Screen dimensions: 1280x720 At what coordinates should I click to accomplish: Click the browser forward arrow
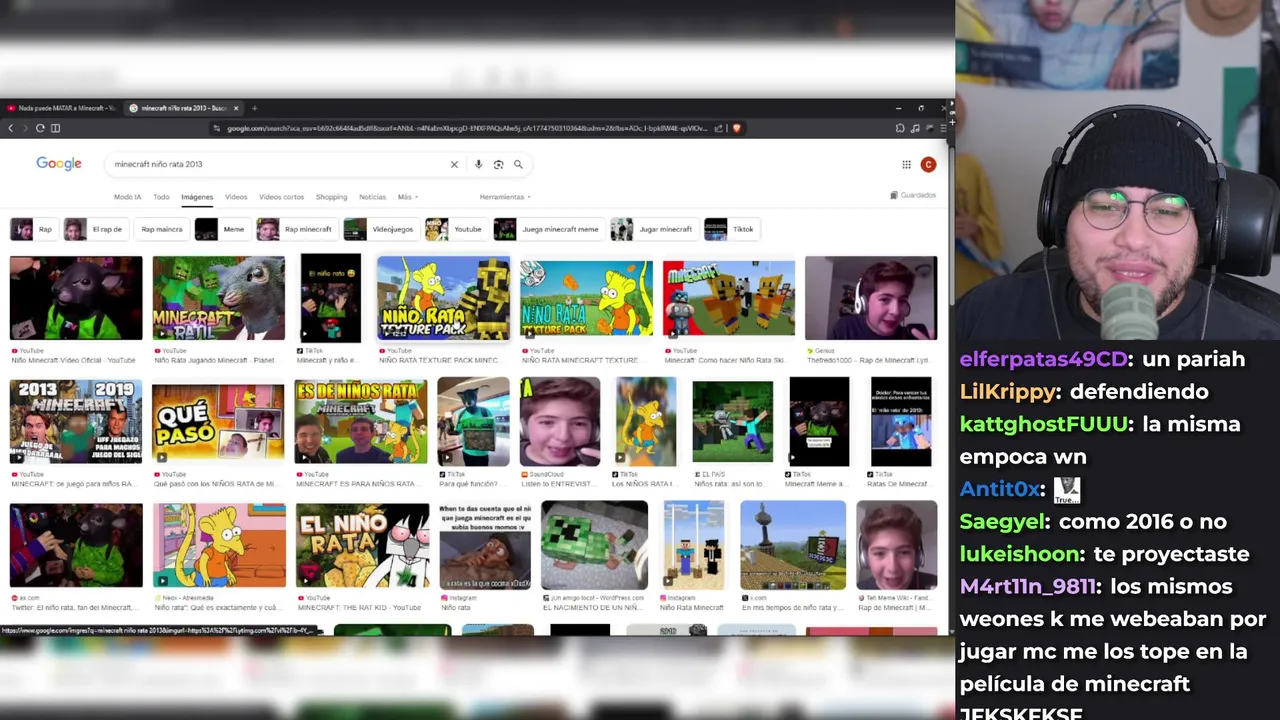point(25,128)
